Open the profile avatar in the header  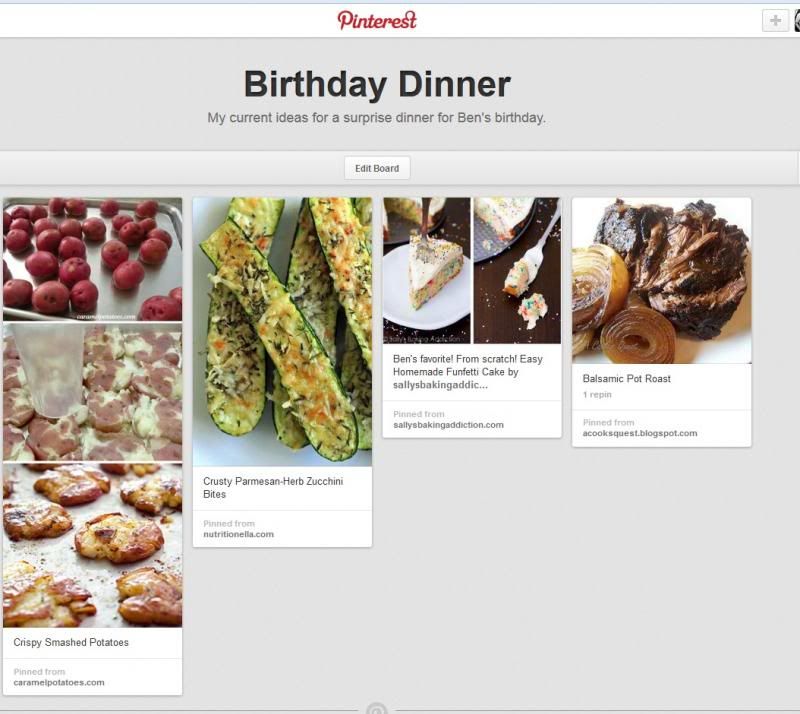point(797,21)
